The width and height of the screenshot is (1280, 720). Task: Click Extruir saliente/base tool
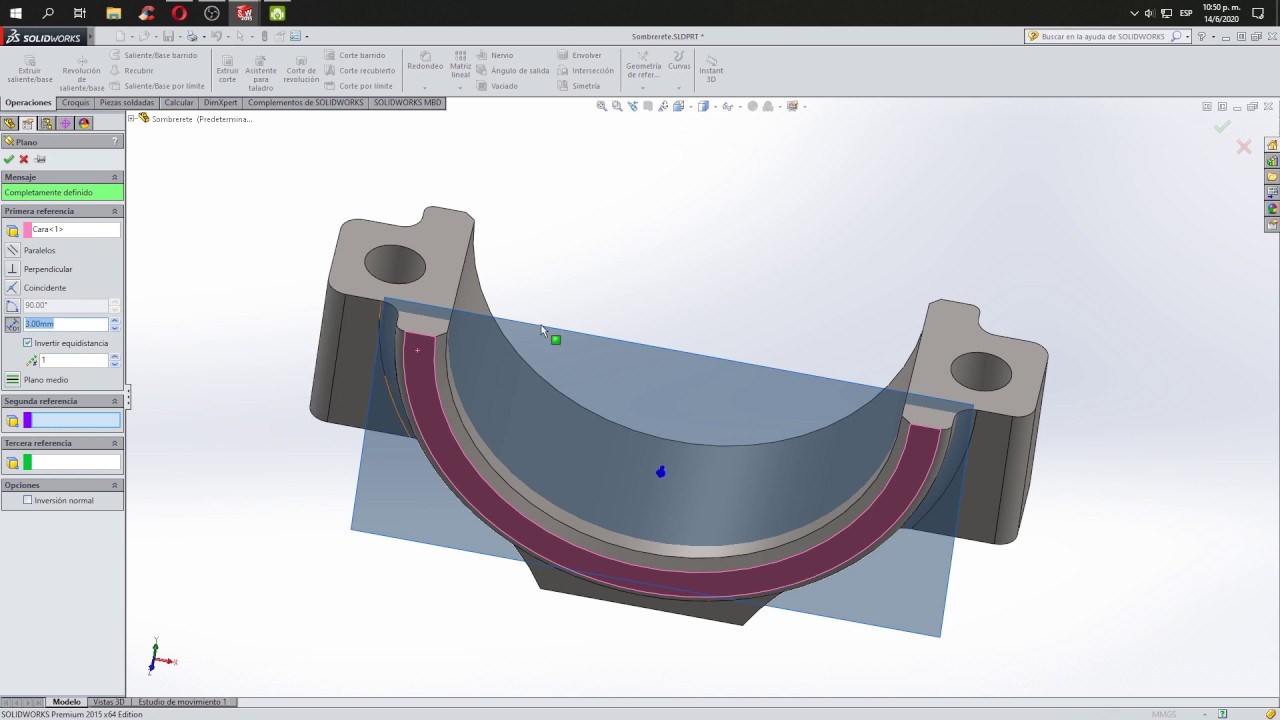[30, 68]
